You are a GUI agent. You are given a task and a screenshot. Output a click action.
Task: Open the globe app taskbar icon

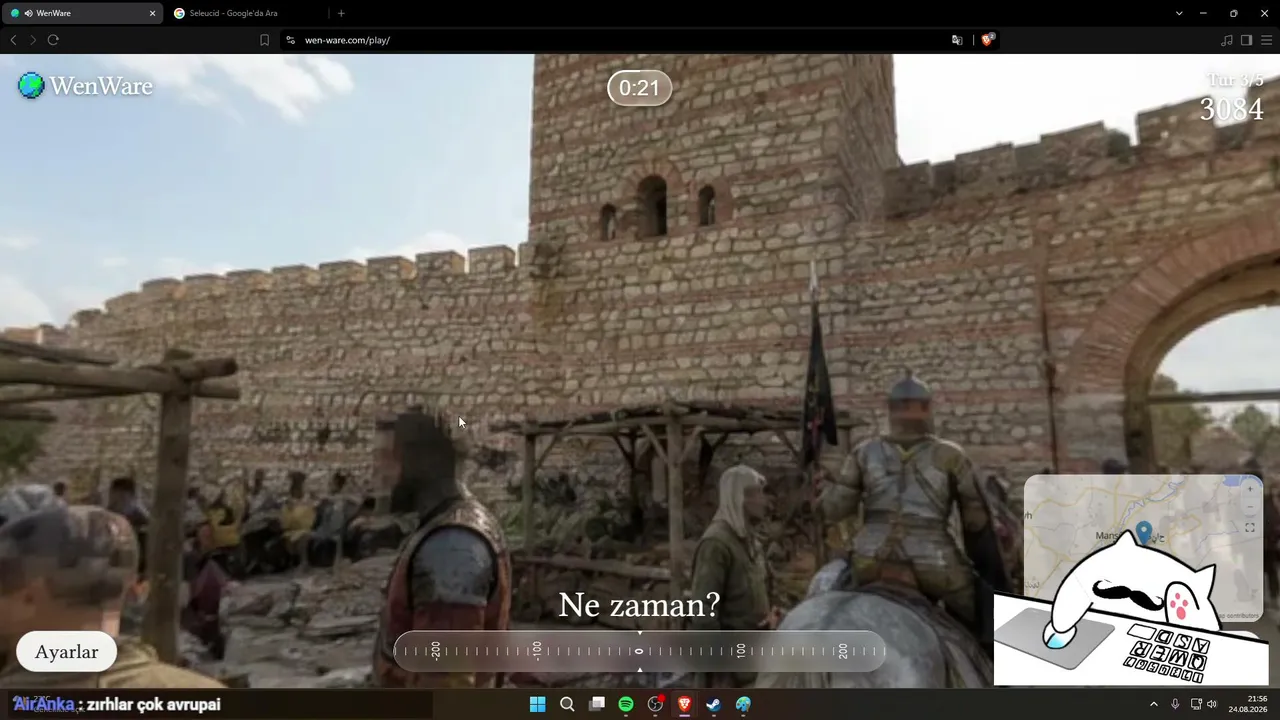pyautogui.click(x=743, y=704)
